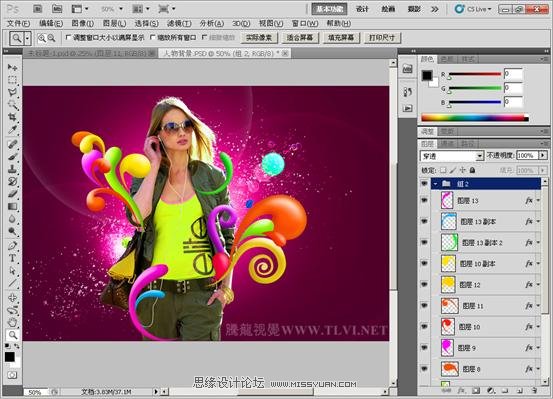Image resolution: width=553 pixels, height=399 pixels.
Task: Select the Clone Stamp tool
Action: point(12,169)
